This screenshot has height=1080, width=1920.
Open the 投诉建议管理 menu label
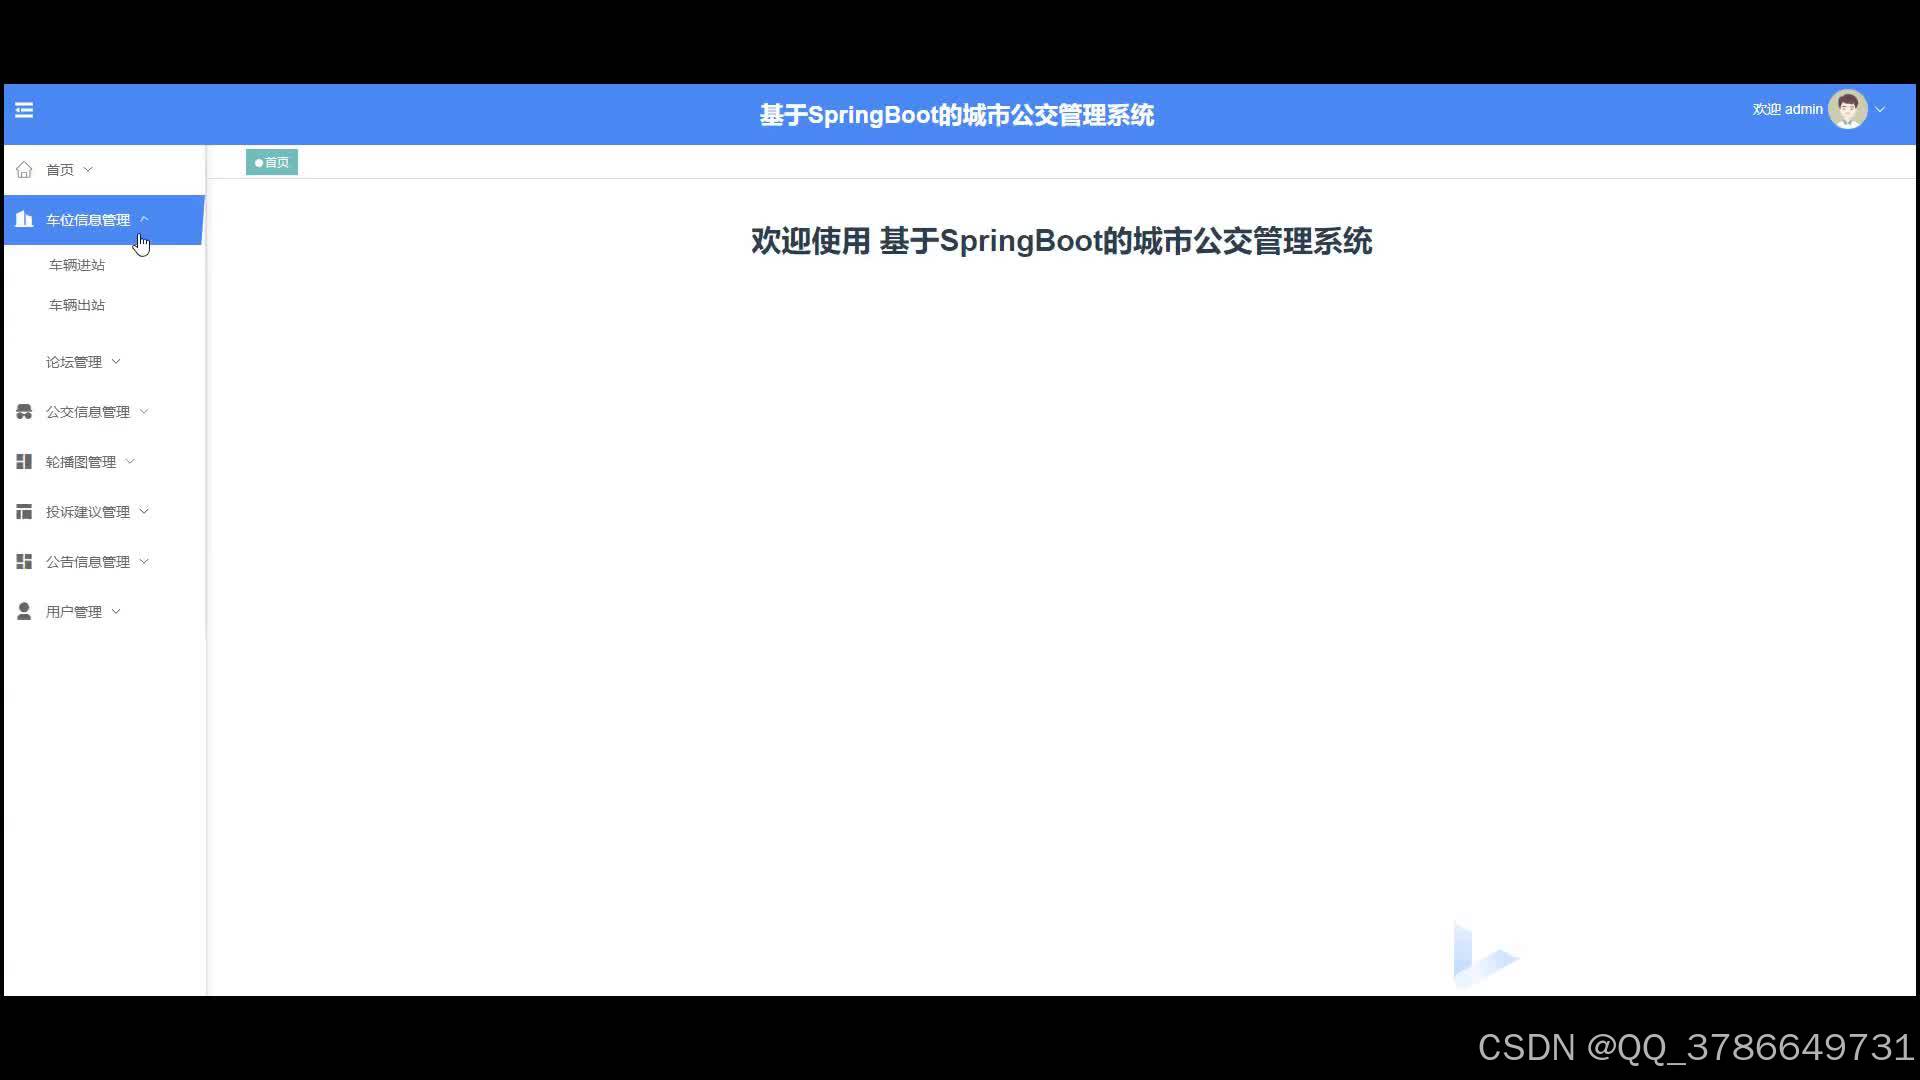click(88, 512)
